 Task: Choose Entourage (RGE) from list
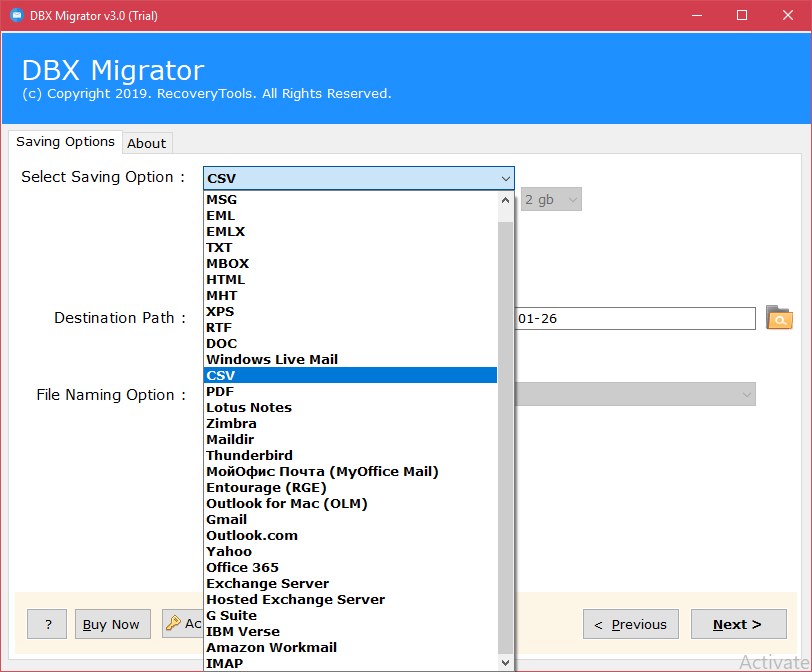click(x=351, y=488)
